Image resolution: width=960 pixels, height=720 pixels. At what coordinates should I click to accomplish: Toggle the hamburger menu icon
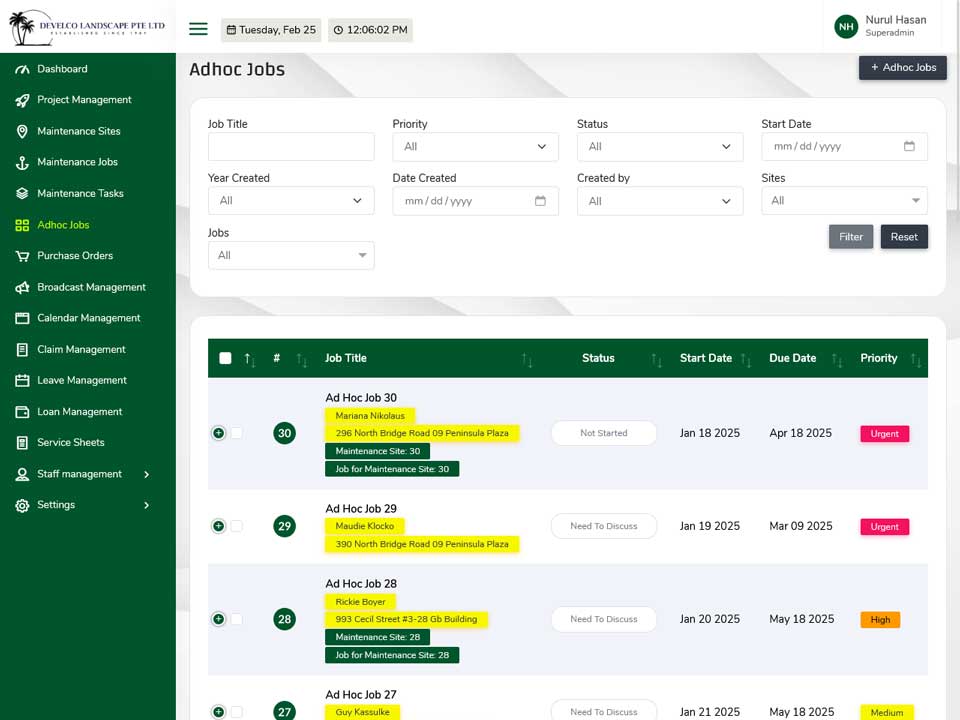[x=198, y=29]
